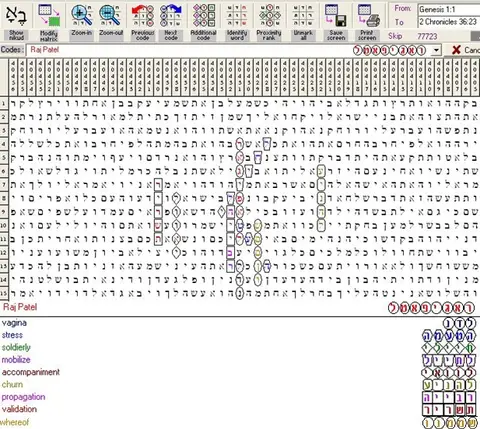Click the Unmark all label button
Screen dimensions: 480x429
click(x=303, y=35)
